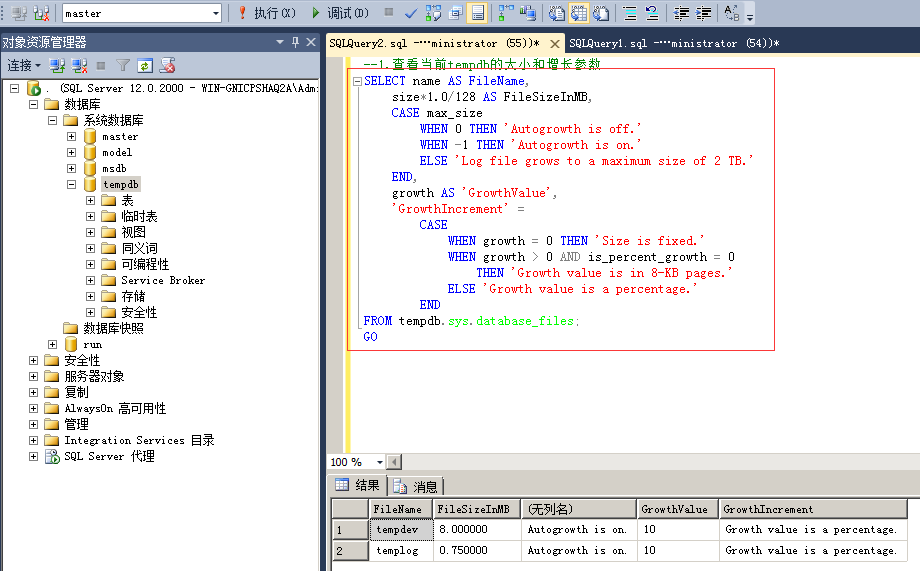Click the refresh icon in Object Explorer
The width and height of the screenshot is (920, 571).
[145, 65]
